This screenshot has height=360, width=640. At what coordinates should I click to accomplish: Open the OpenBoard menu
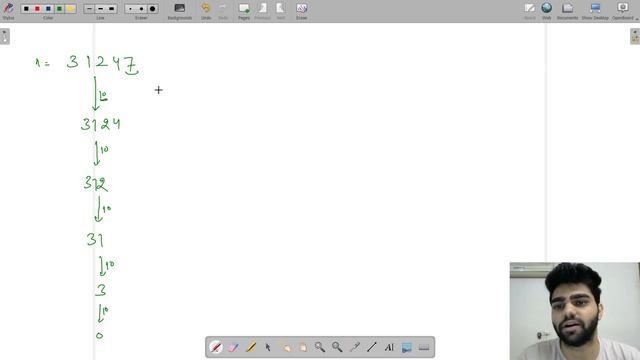tap(623, 11)
